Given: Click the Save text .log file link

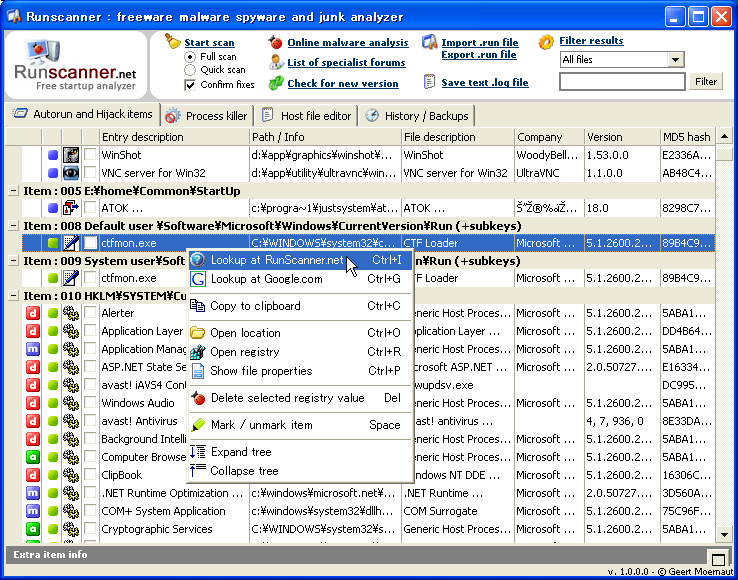Looking at the screenshot, I should pyautogui.click(x=485, y=83).
